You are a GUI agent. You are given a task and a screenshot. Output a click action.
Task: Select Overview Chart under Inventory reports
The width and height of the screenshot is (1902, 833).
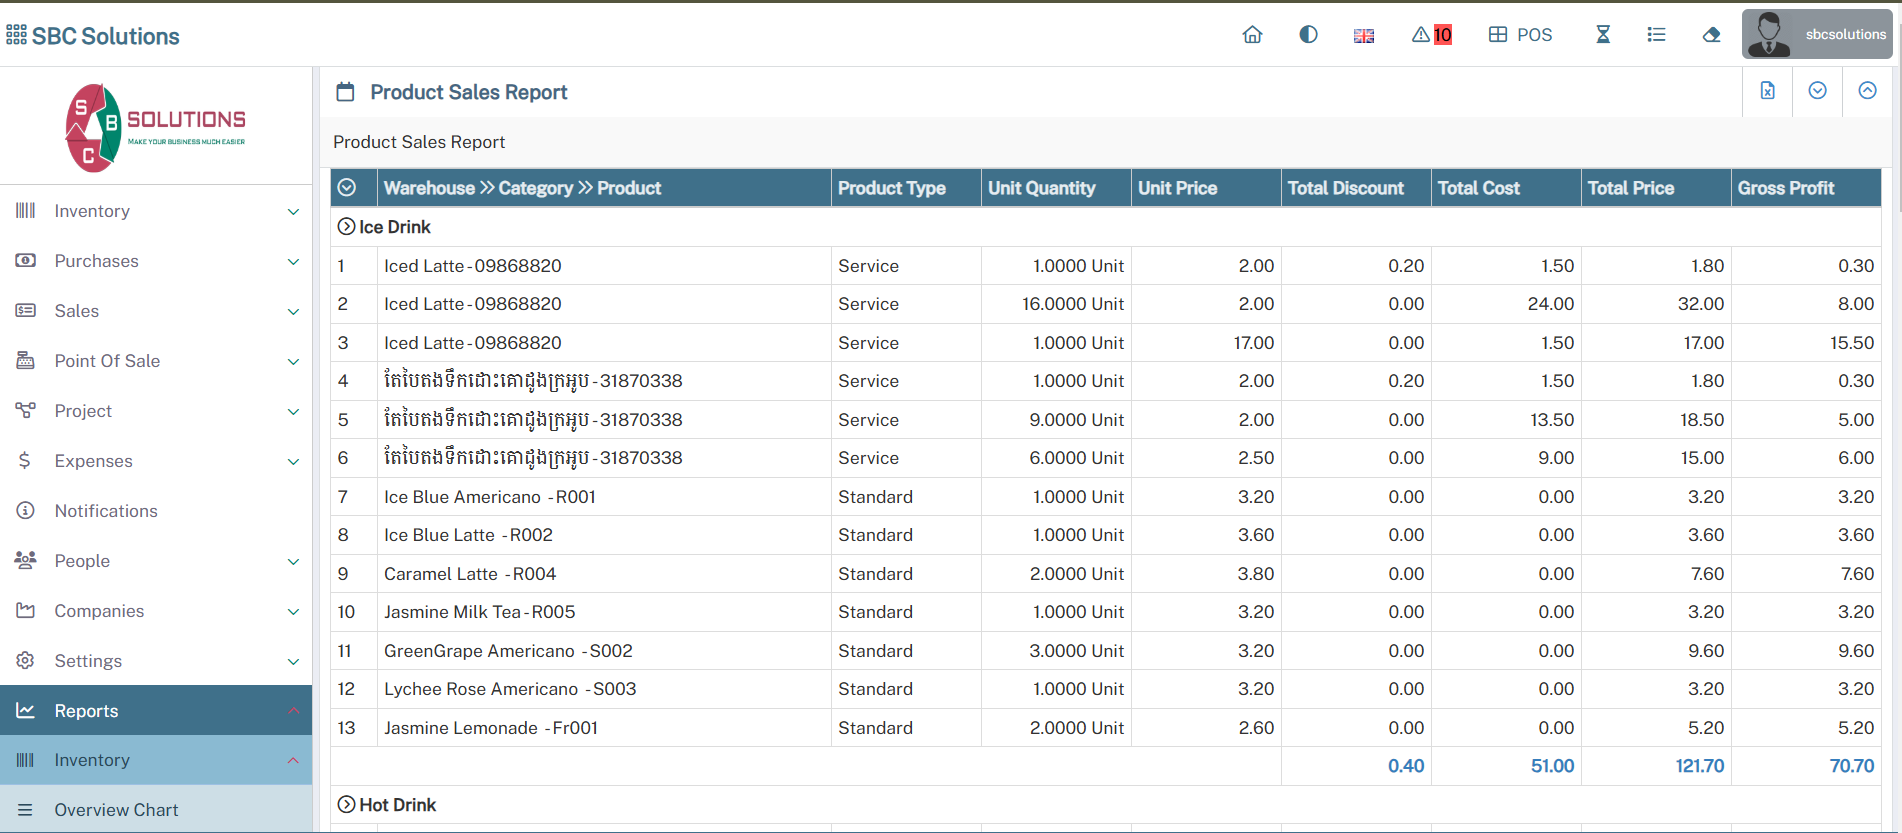[116, 810]
